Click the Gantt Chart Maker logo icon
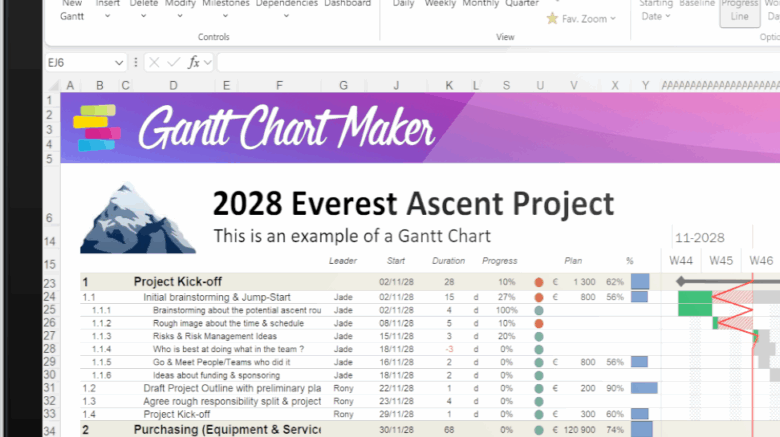The image size is (780, 437). pos(96,128)
